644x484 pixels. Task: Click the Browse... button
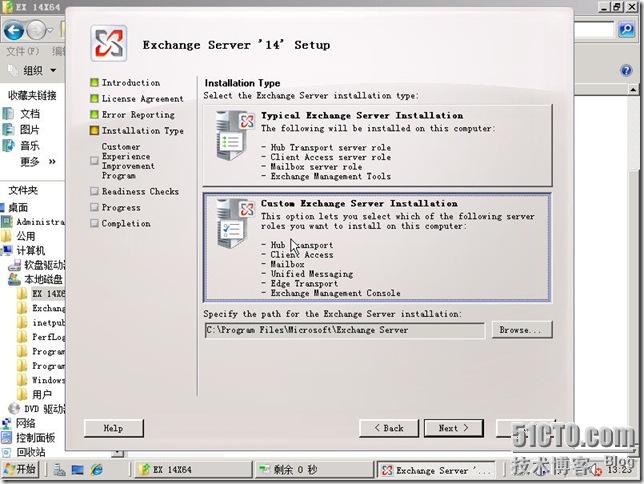(x=522, y=330)
